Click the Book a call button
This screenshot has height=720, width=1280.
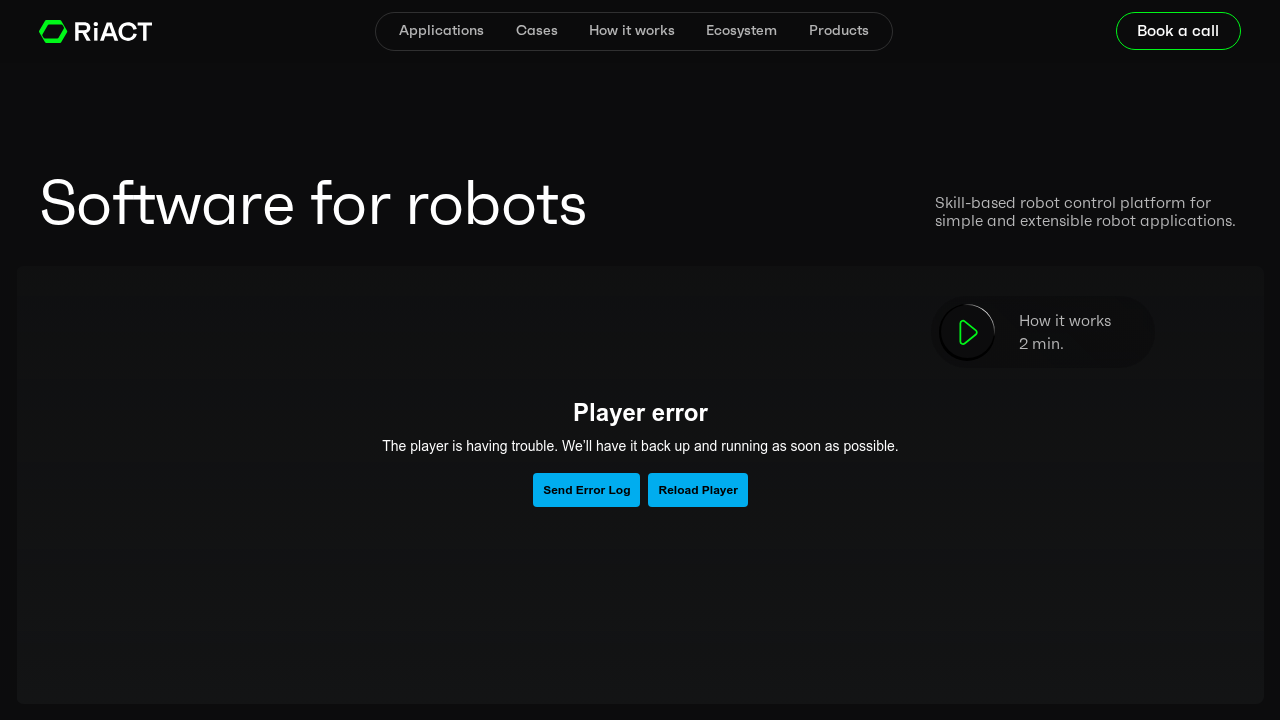click(x=1178, y=31)
